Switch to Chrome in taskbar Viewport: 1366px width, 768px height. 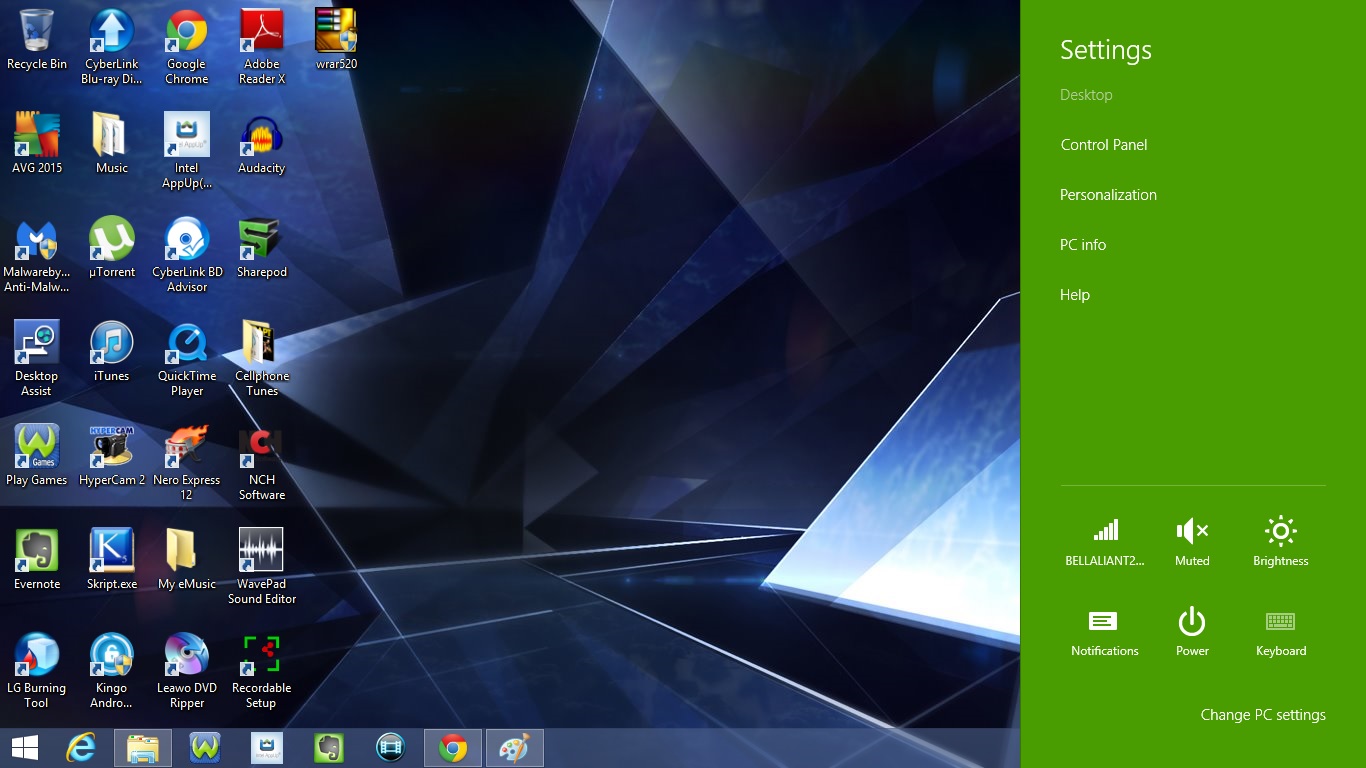[453, 748]
